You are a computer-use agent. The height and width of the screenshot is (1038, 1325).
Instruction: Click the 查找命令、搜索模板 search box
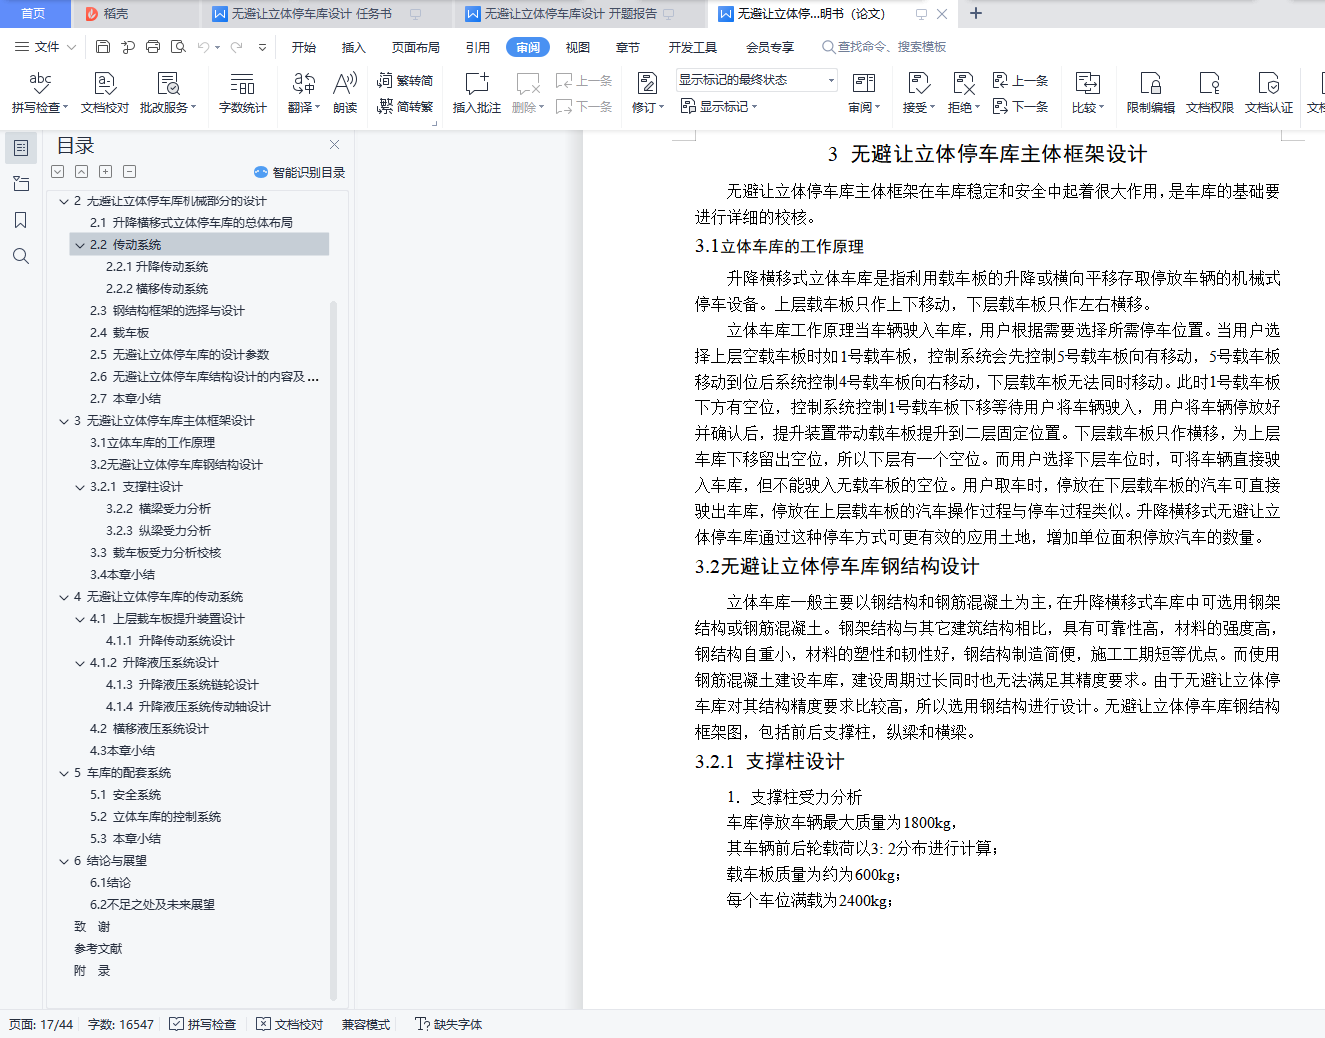click(884, 47)
